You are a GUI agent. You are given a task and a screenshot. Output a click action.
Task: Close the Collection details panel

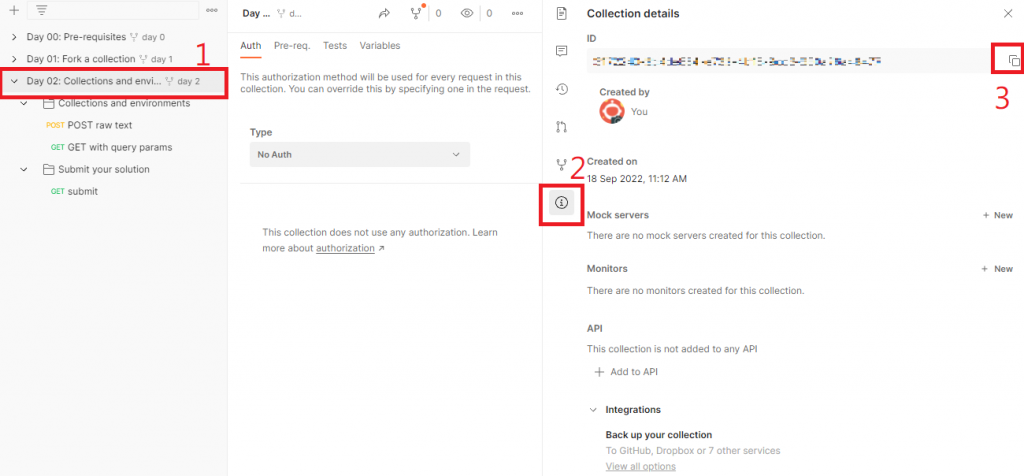coord(1008,13)
